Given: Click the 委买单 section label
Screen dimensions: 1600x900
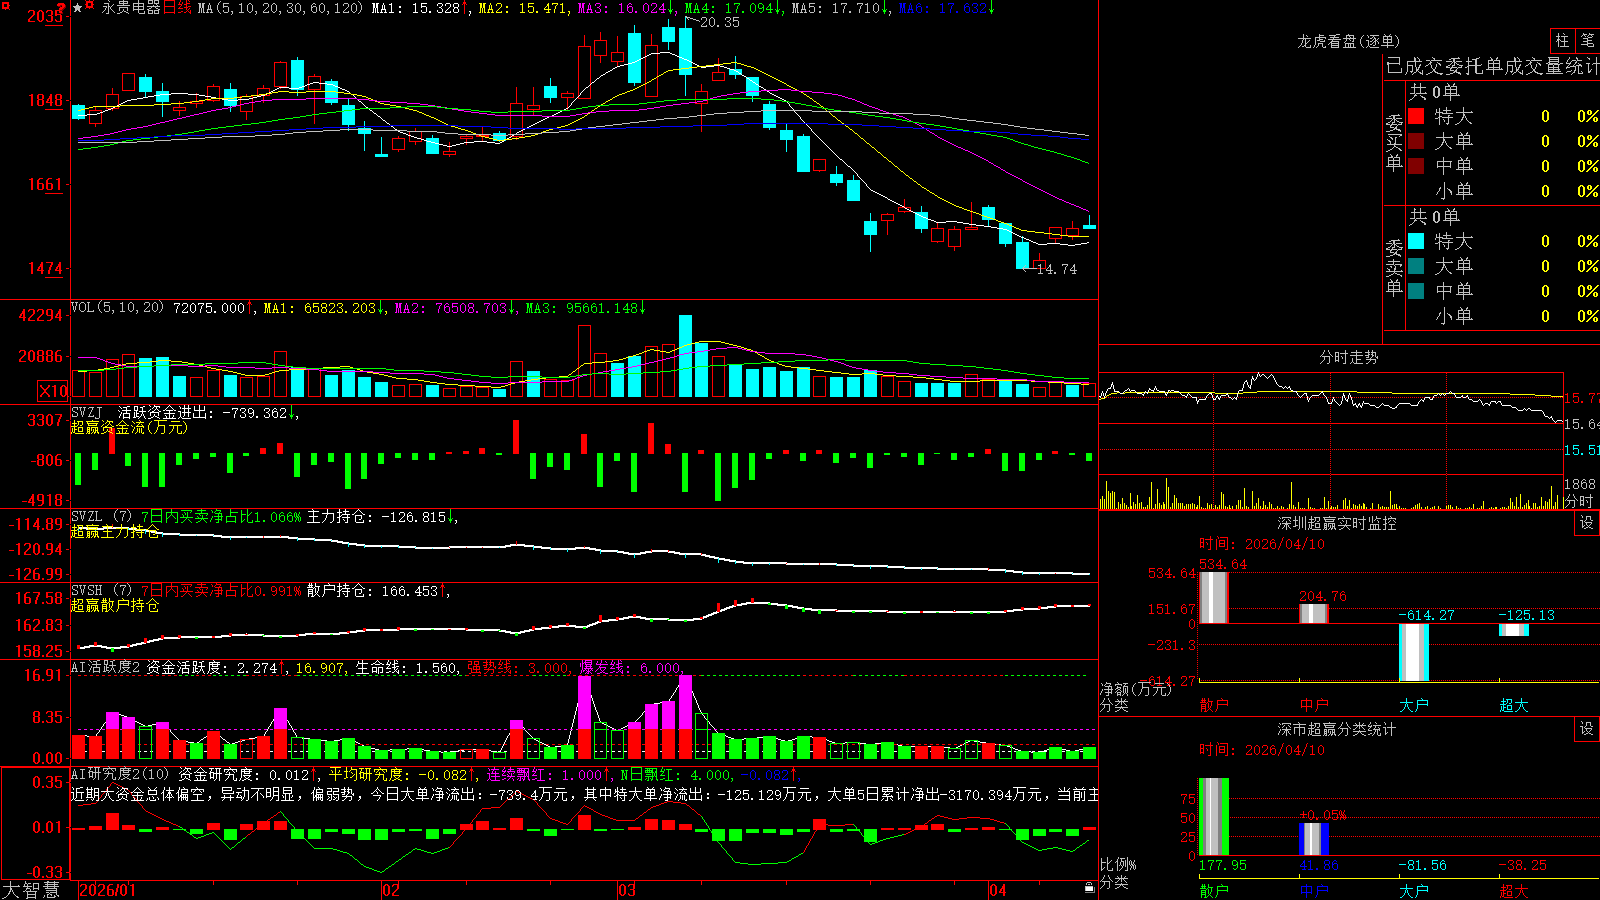Looking at the screenshot, I should [x=1394, y=143].
